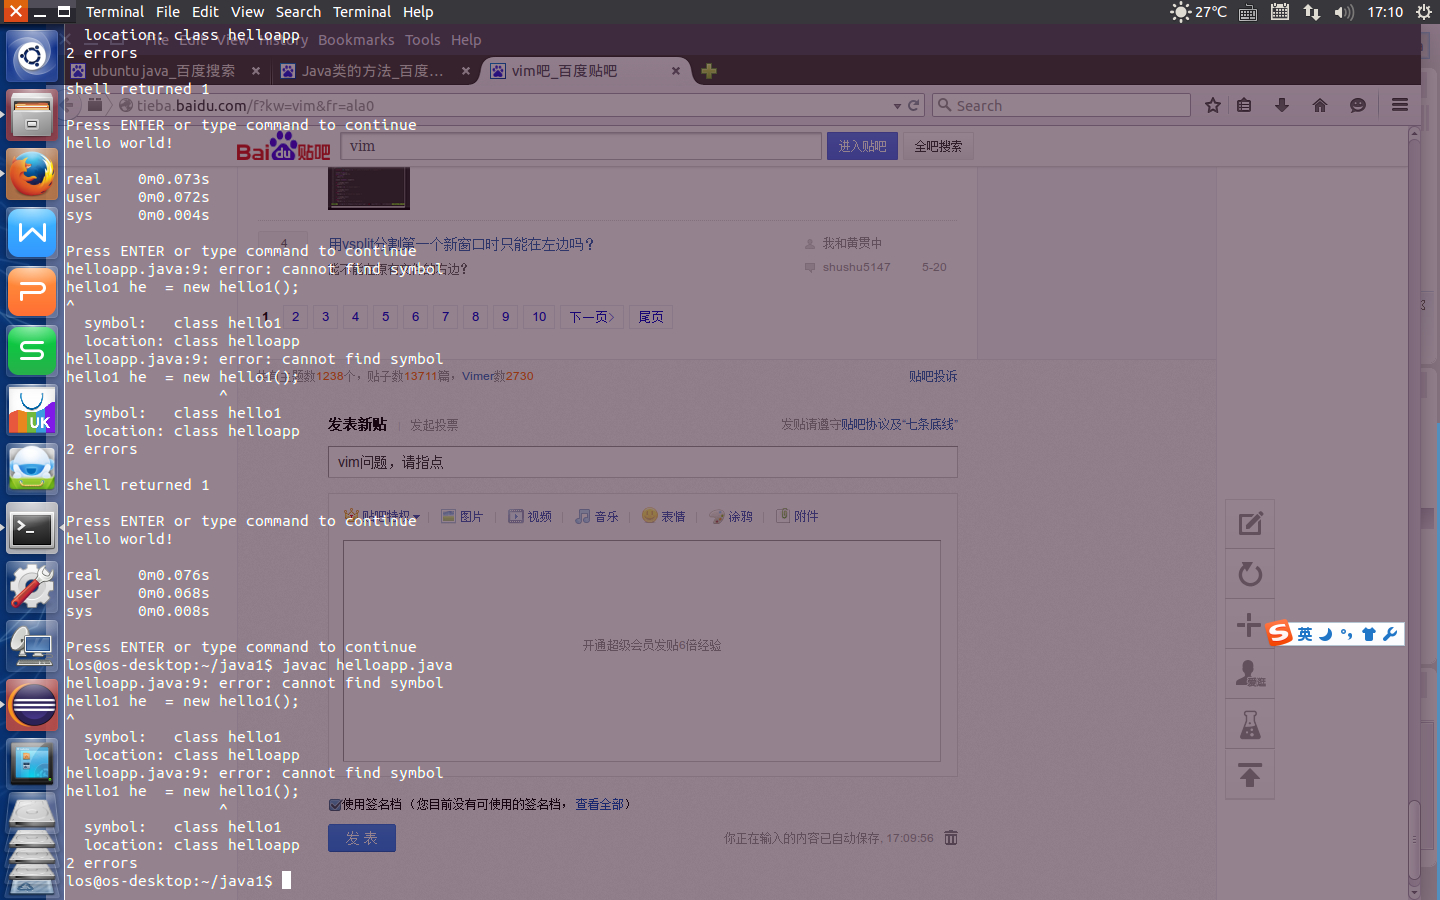Switch to the 'ubuntu java_百度搜索' Firefox tab
The width and height of the screenshot is (1440, 900).
[164, 71]
